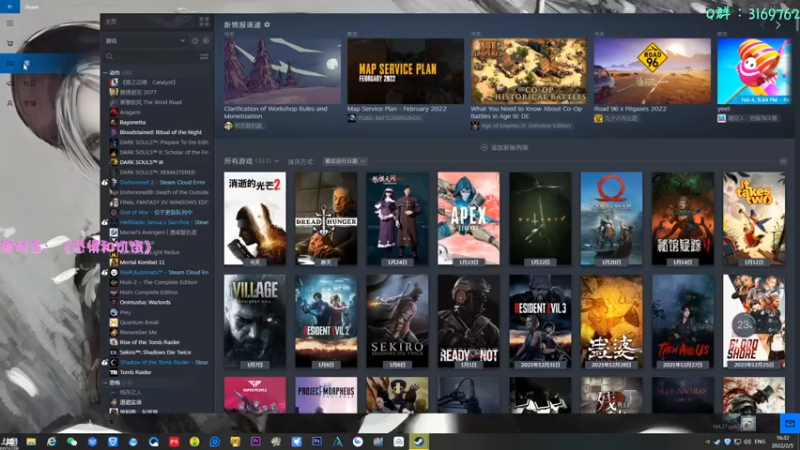800x450 pixels.
Task: Launch Internet Explorer from the taskbar
Action: [52, 441]
